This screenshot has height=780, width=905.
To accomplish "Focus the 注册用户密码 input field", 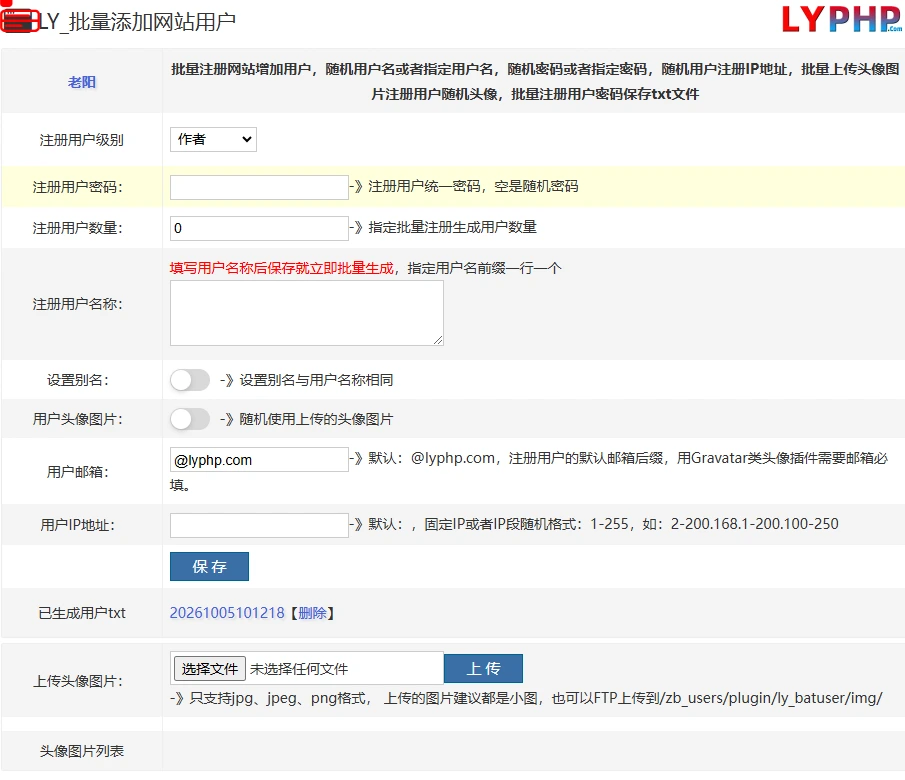I will point(259,188).
